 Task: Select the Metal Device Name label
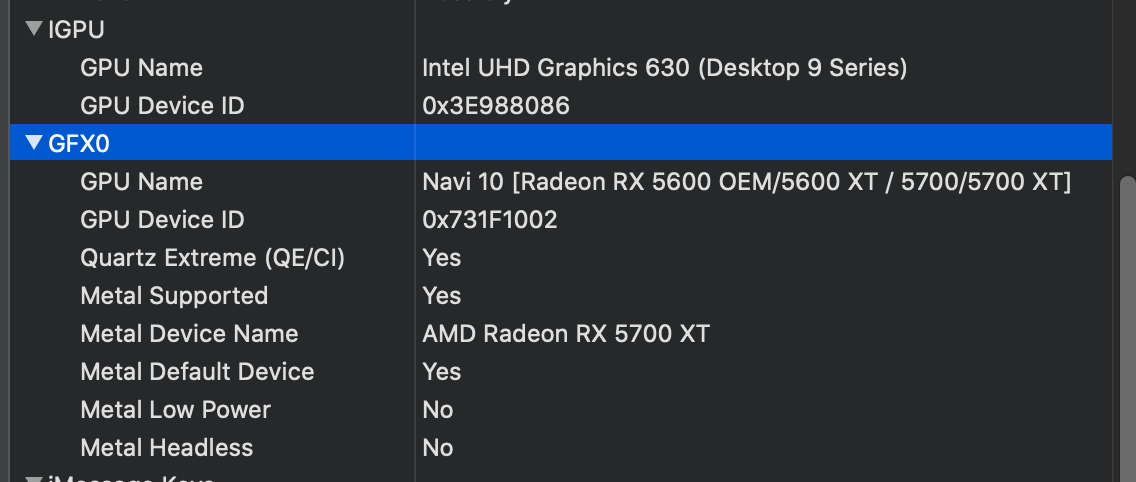pos(189,334)
